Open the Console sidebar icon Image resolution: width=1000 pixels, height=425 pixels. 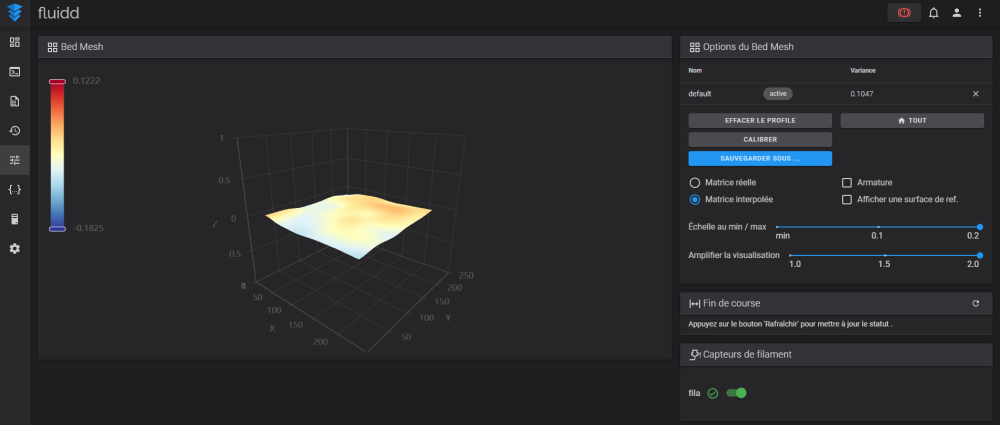(x=15, y=71)
